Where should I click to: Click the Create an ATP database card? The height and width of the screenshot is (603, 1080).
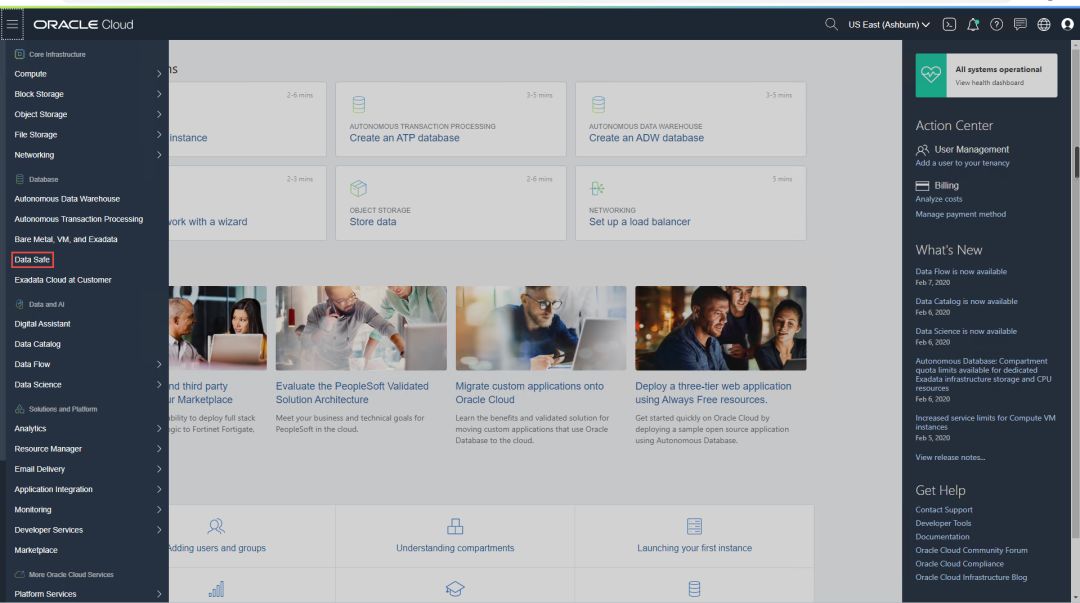pyautogui.click(x=450, y=119)
